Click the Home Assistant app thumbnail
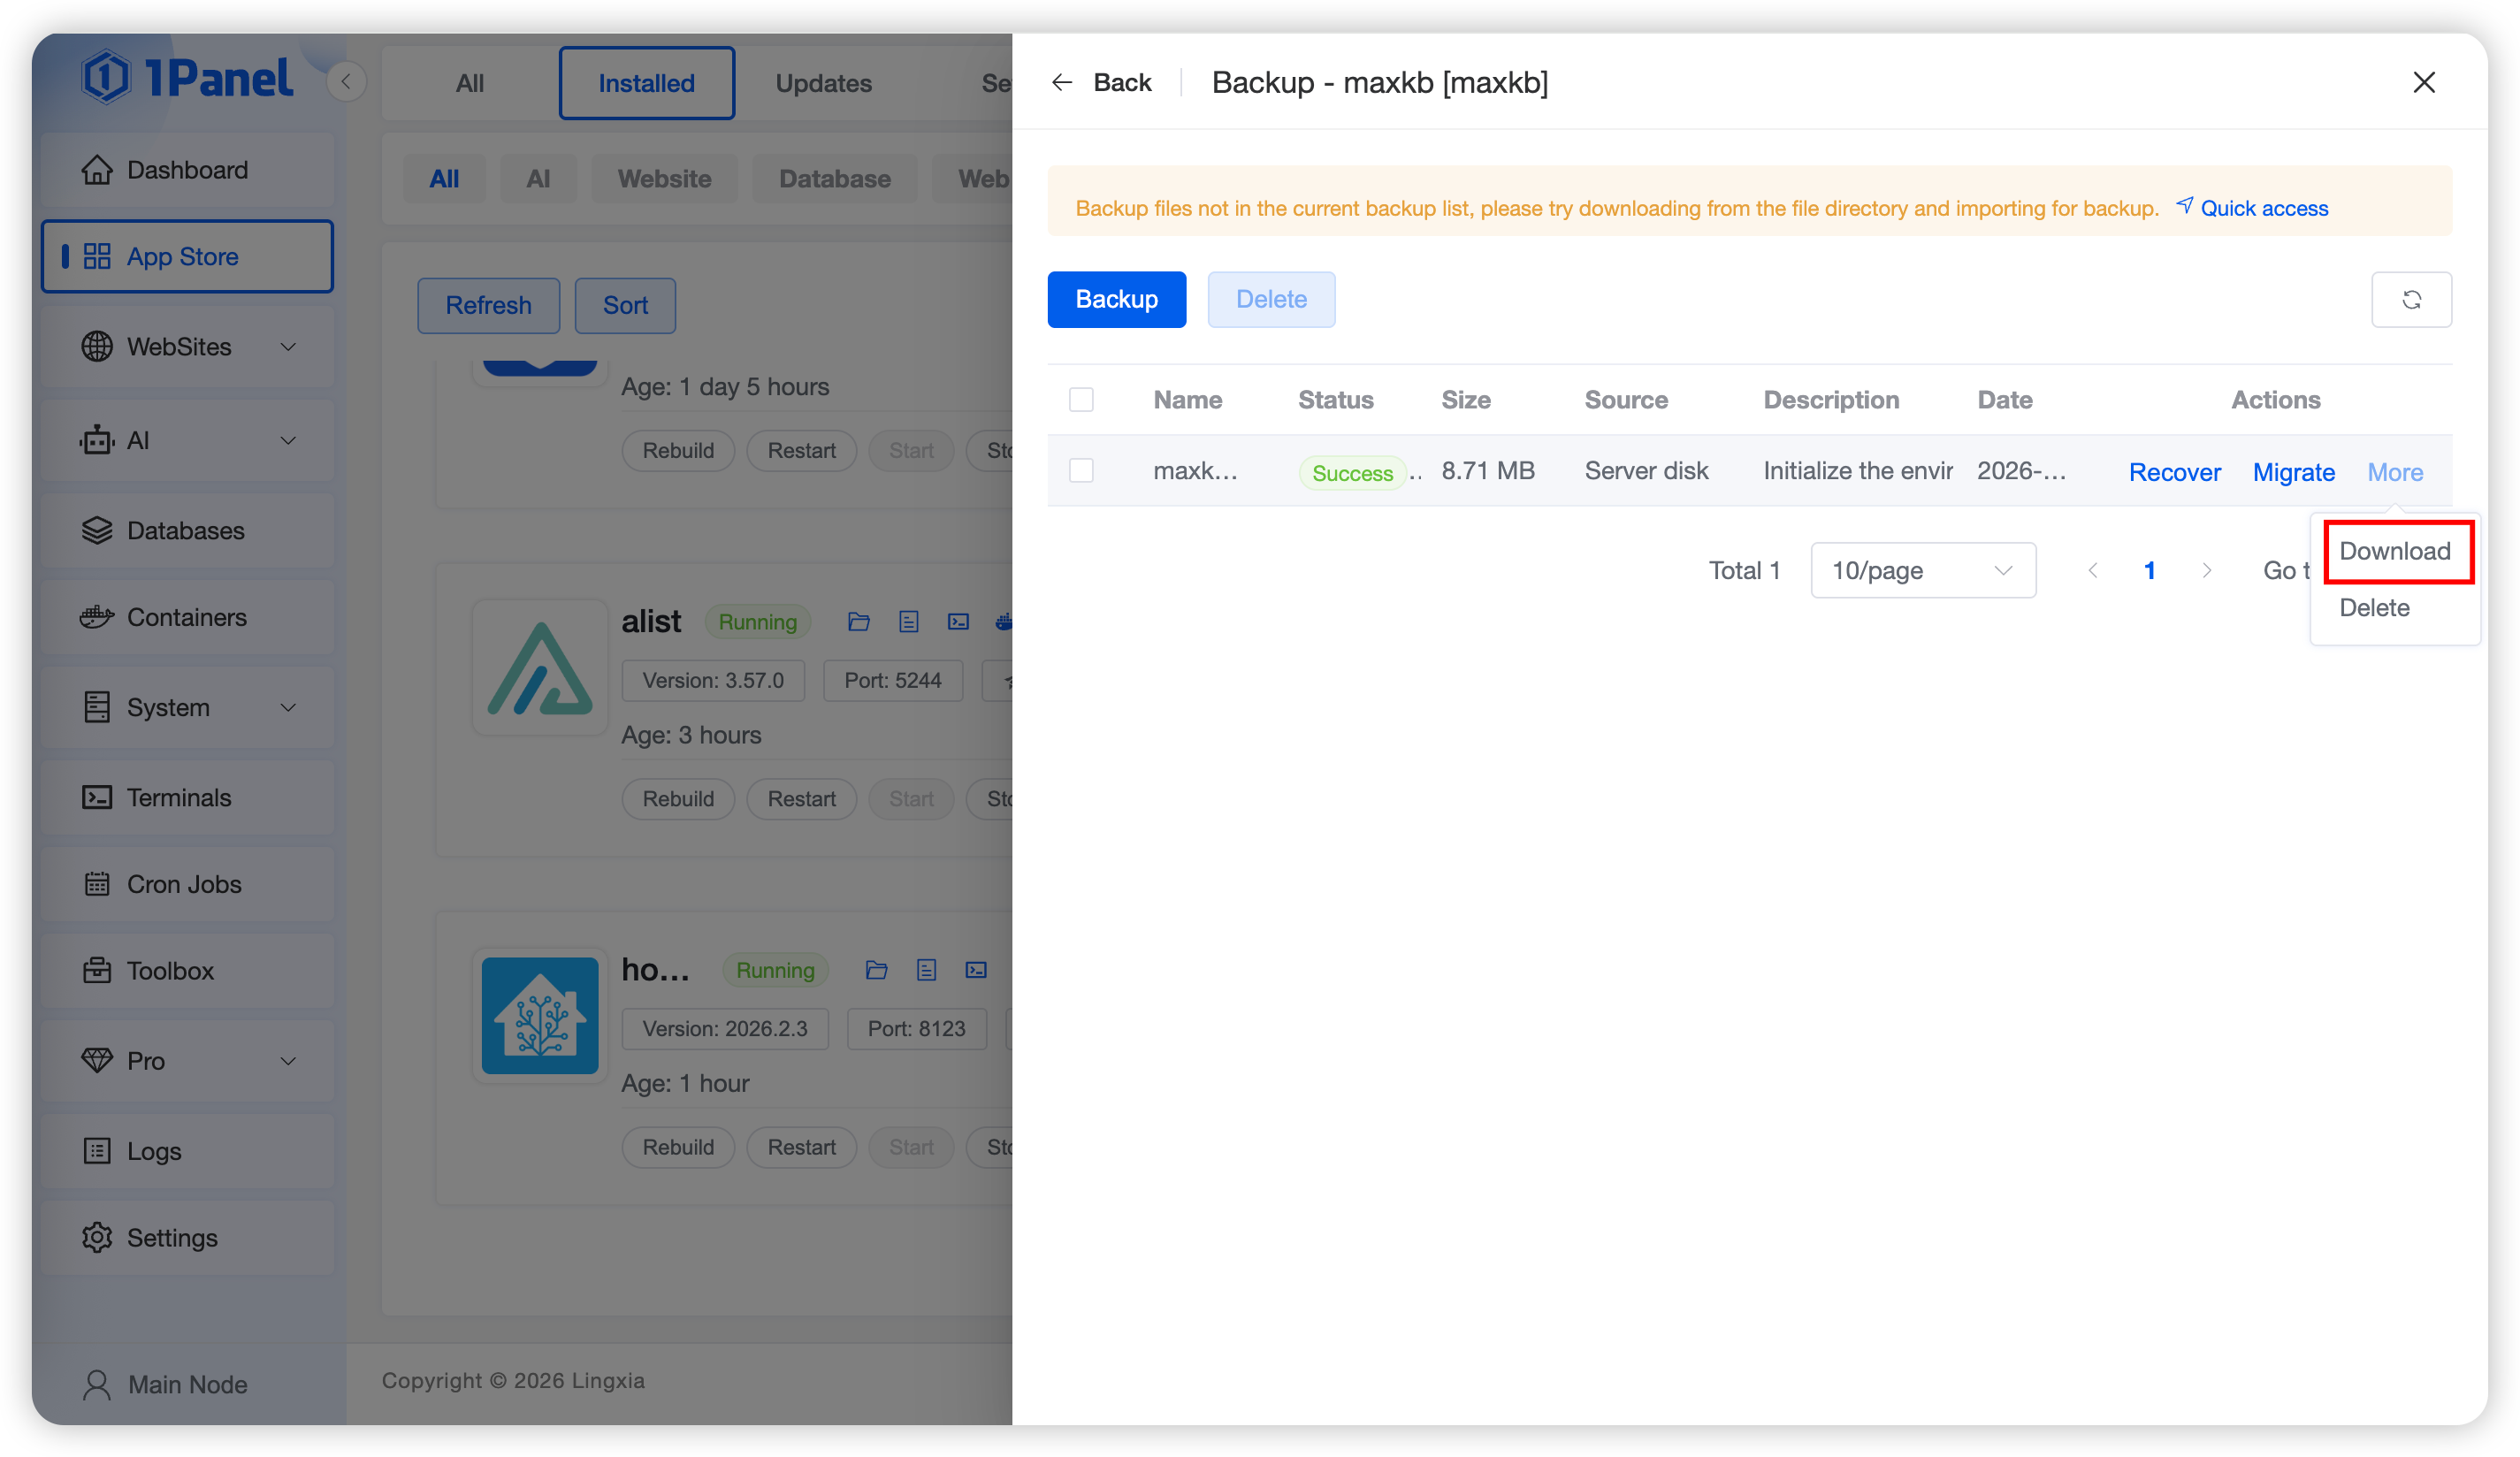 pyautogui.click(x=540, y=1015)
